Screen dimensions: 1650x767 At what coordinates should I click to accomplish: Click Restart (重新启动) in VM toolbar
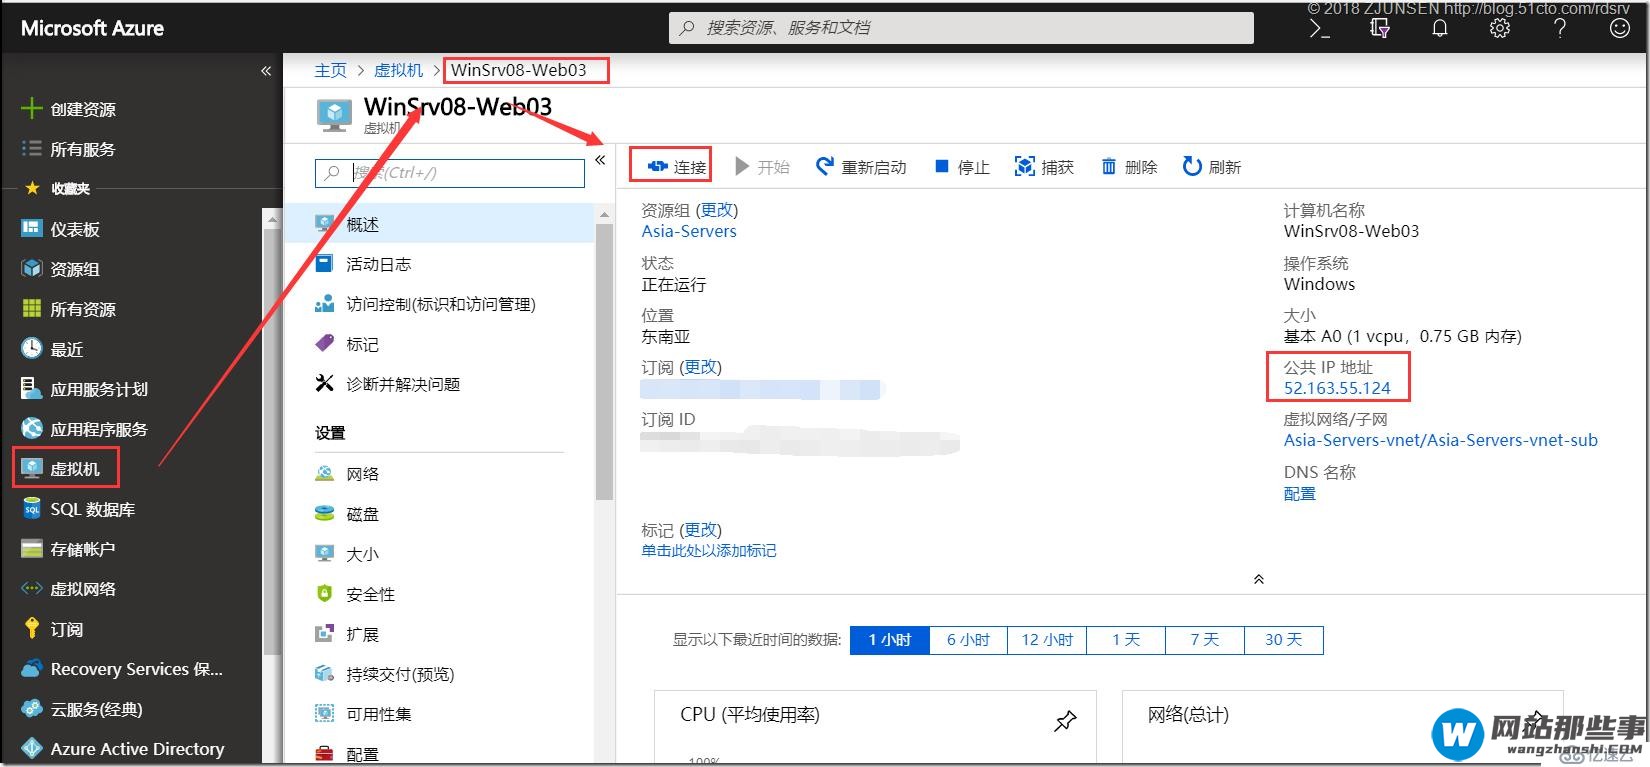(861, 166)
